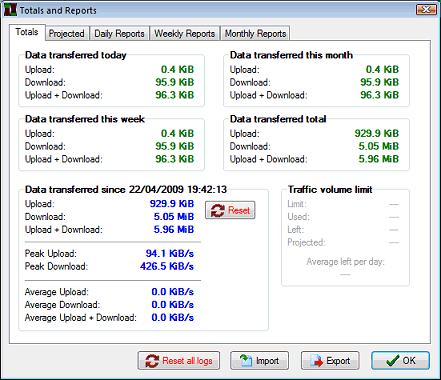
Task: Click the Peak Download value 426.5 KiB/s
Action: point(167,266)
